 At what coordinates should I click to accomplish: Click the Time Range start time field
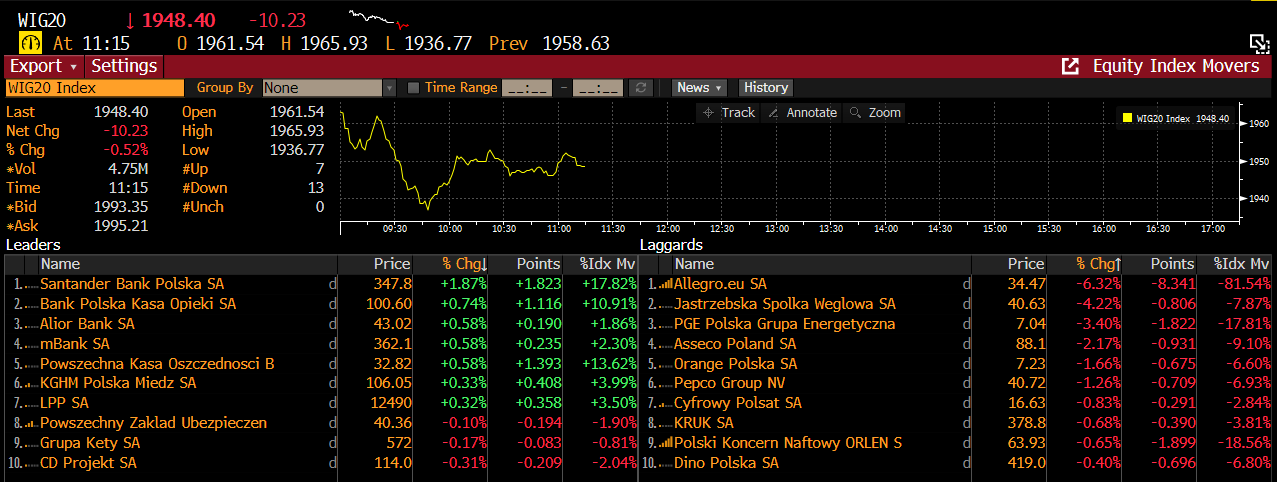coord(526,88)
